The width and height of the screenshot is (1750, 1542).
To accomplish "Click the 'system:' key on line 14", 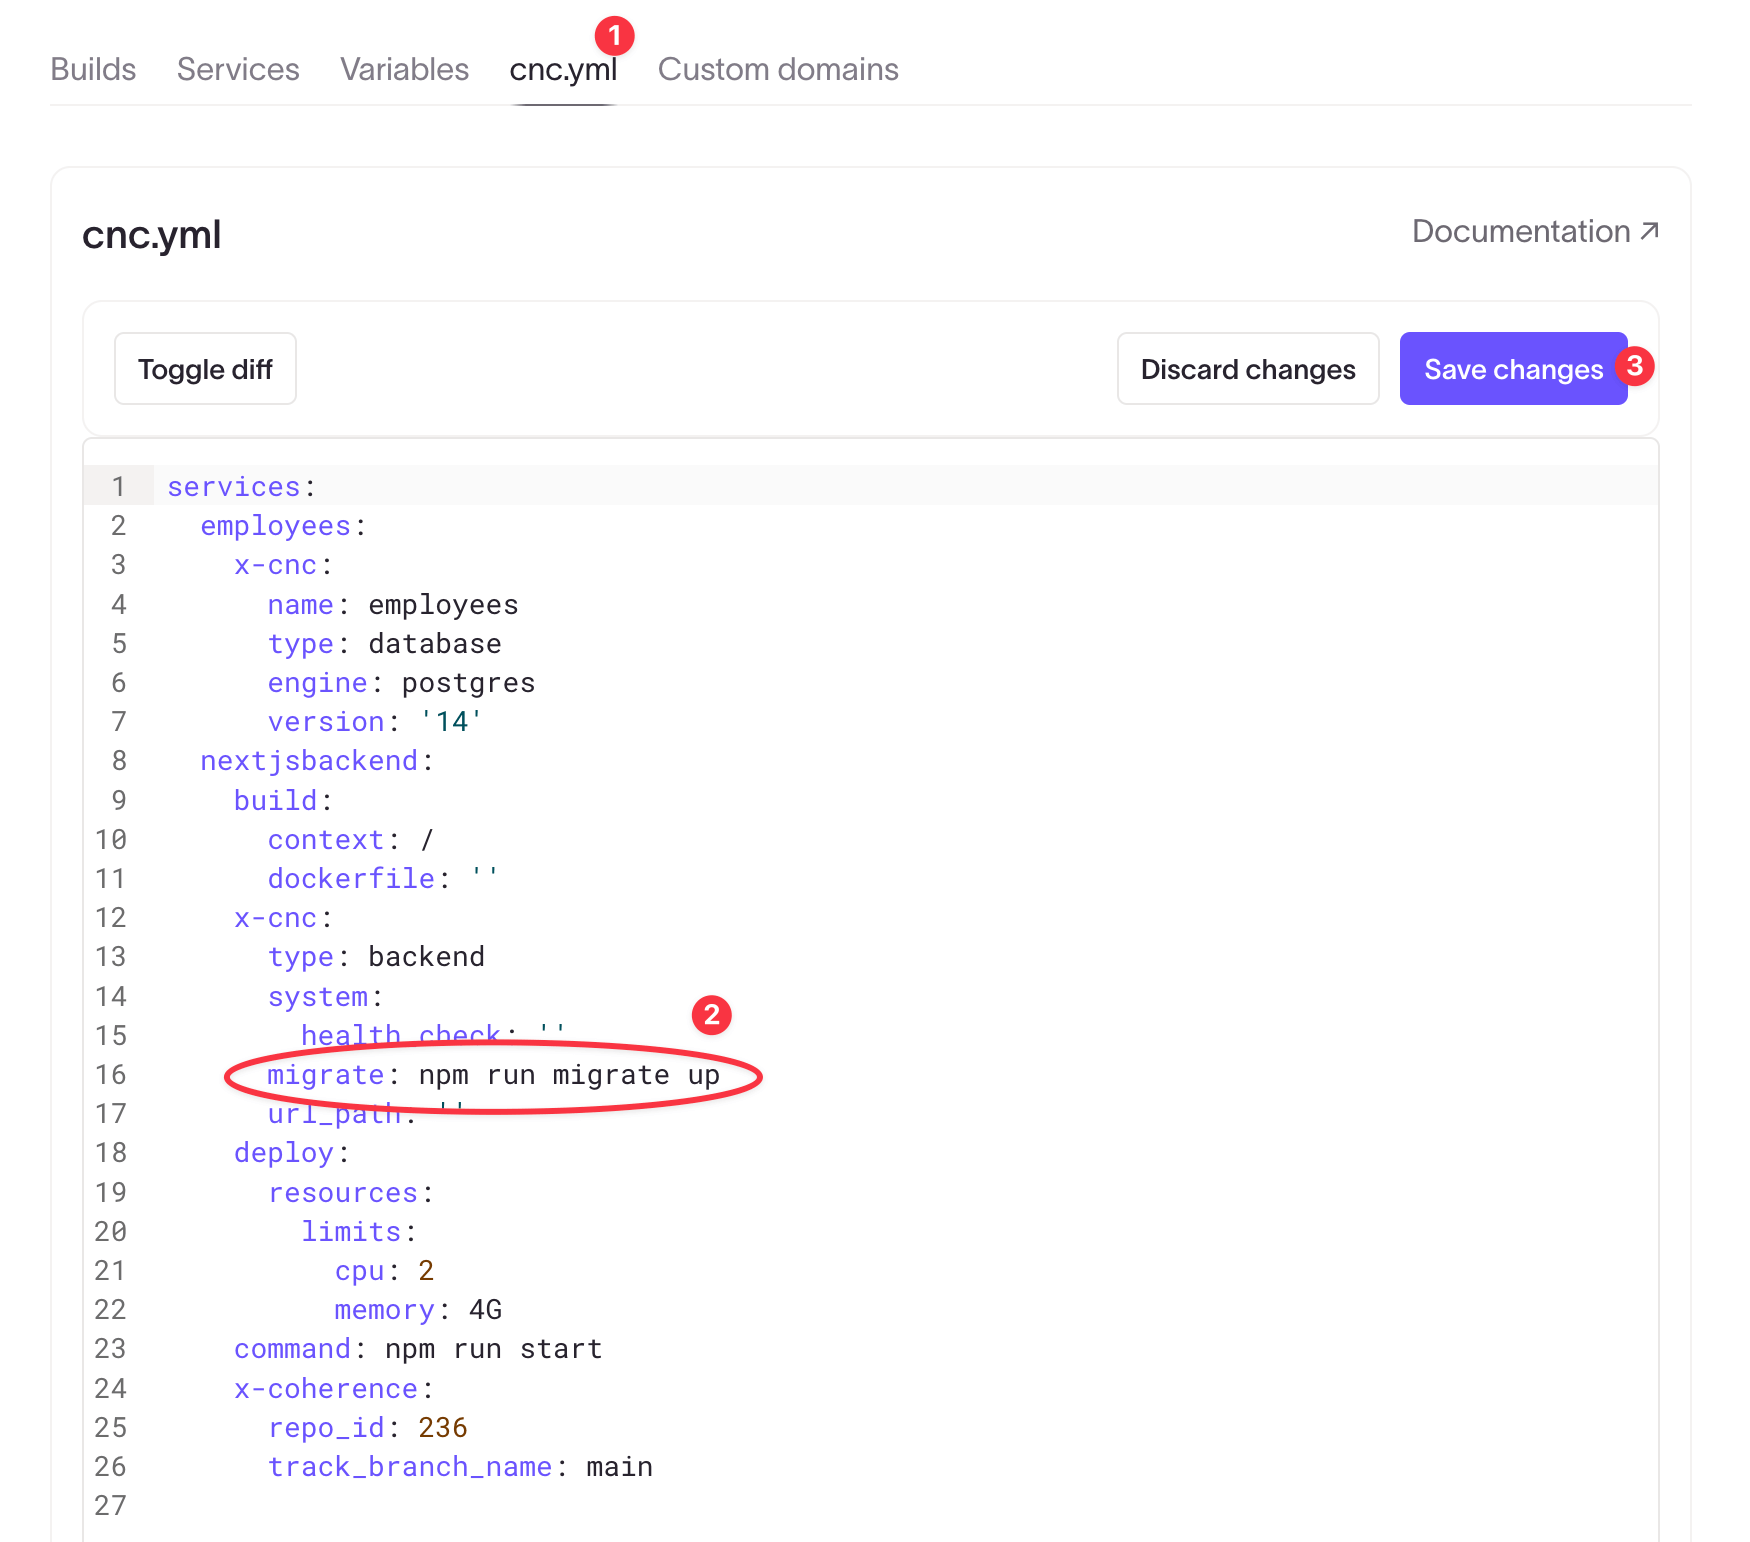I will tap(325, 996).
